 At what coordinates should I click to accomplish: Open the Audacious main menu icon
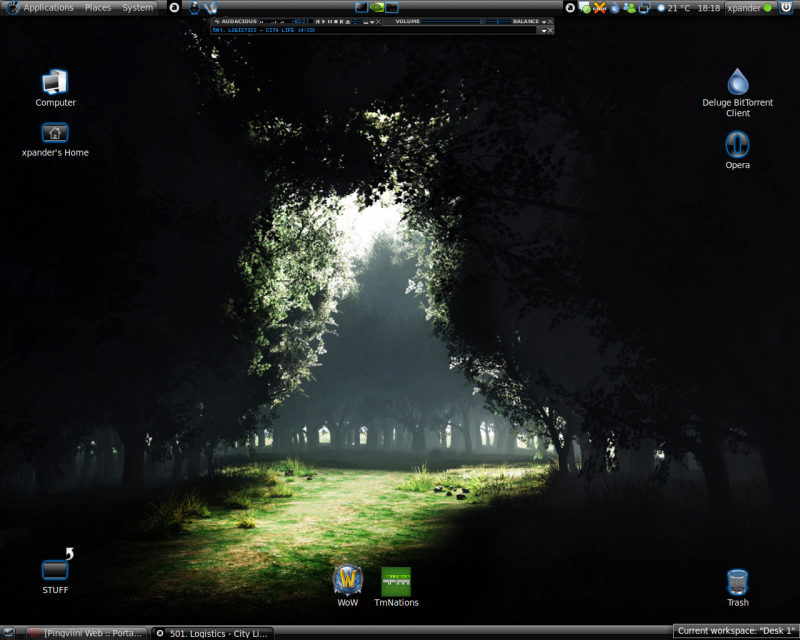click(217, 21)
